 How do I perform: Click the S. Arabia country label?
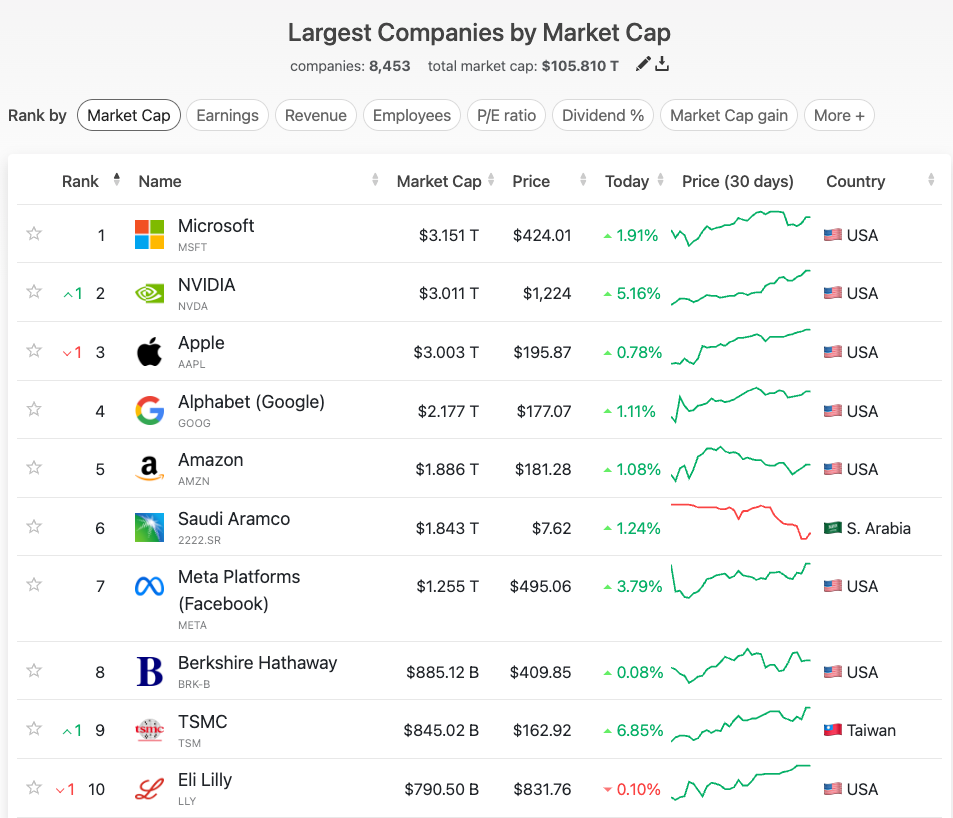(878, 528)
